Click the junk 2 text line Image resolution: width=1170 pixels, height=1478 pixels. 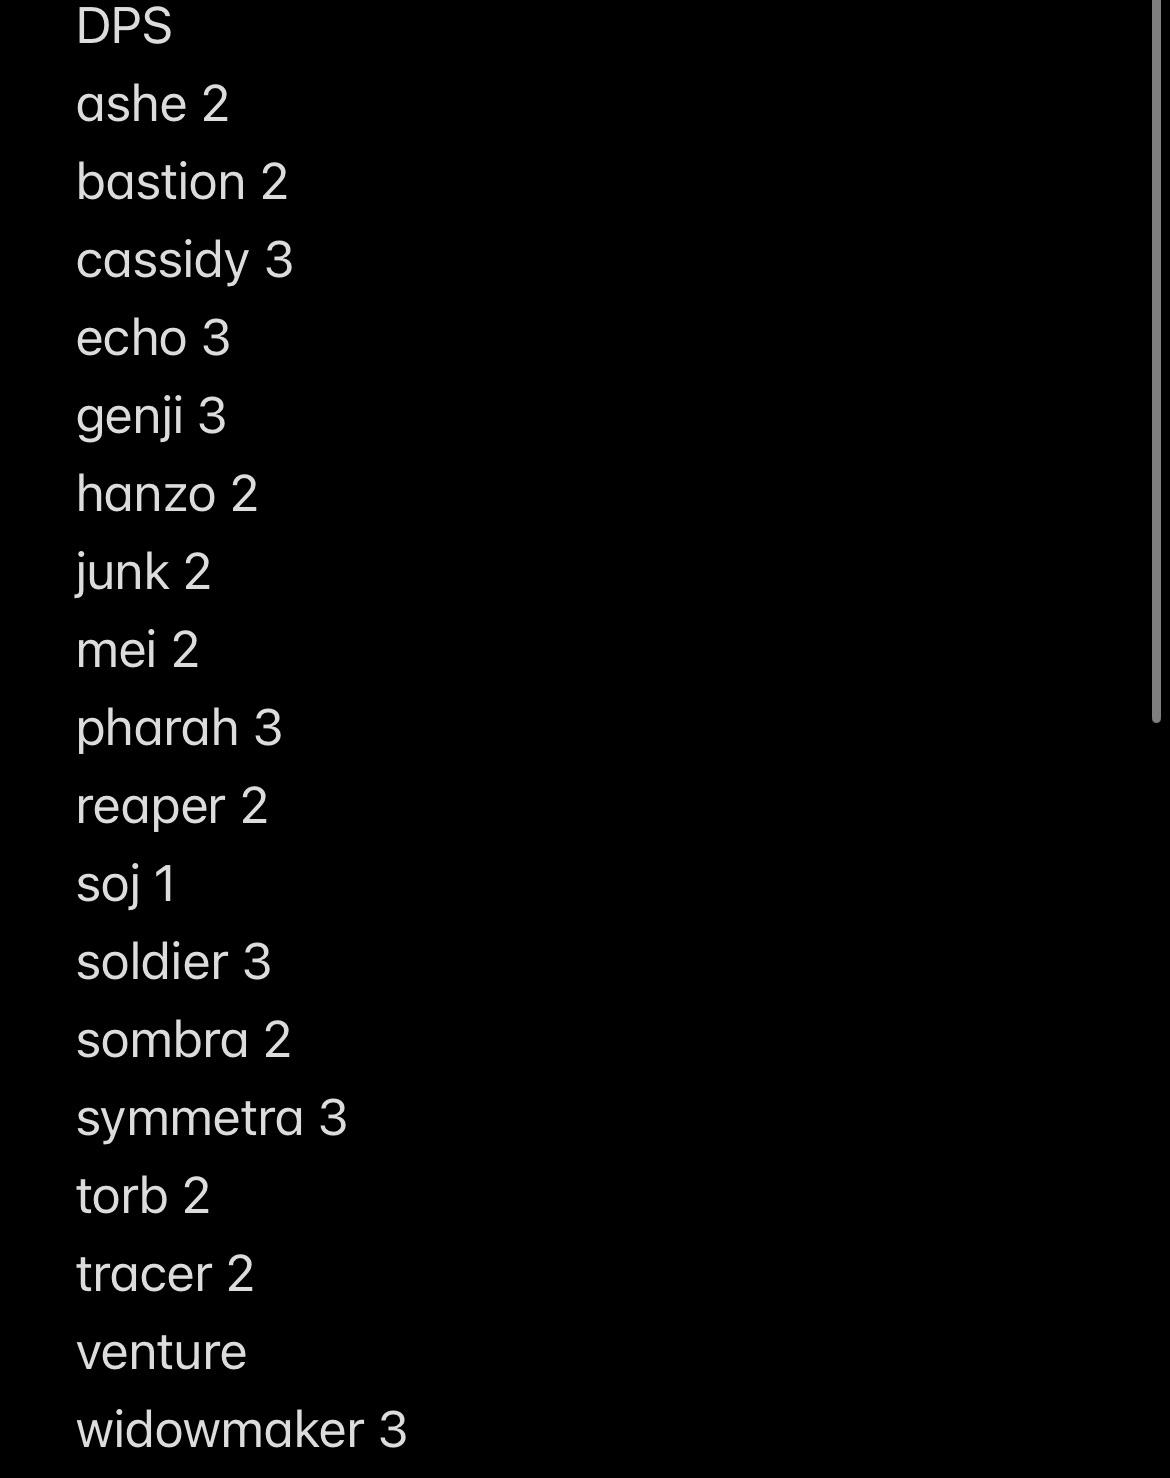click(143, 572)
